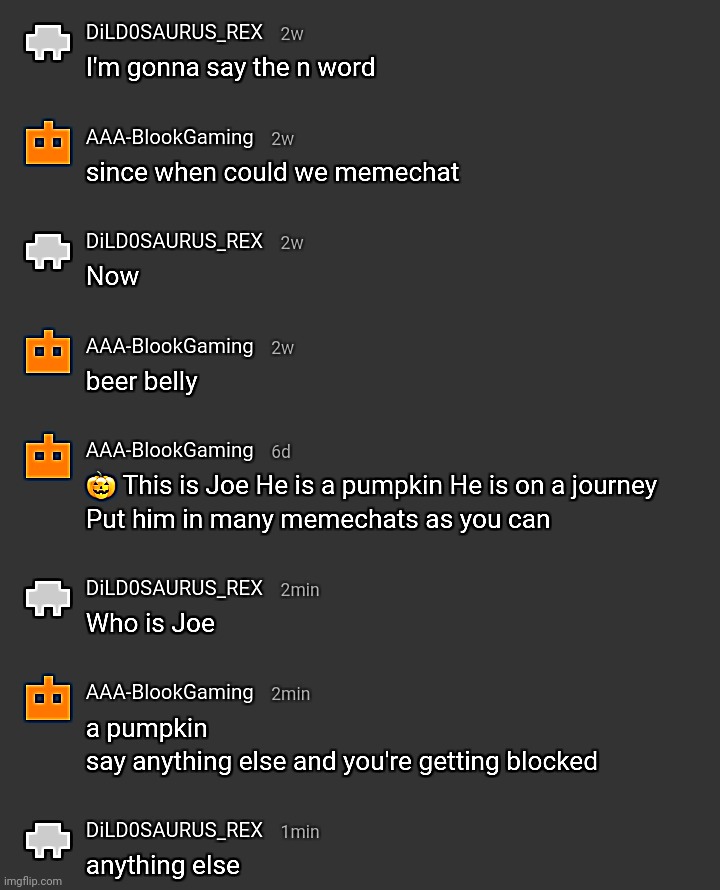Click the imgflip.com watermark link
Viewport: 720px width, 890px height.
[x=32, y=881]
